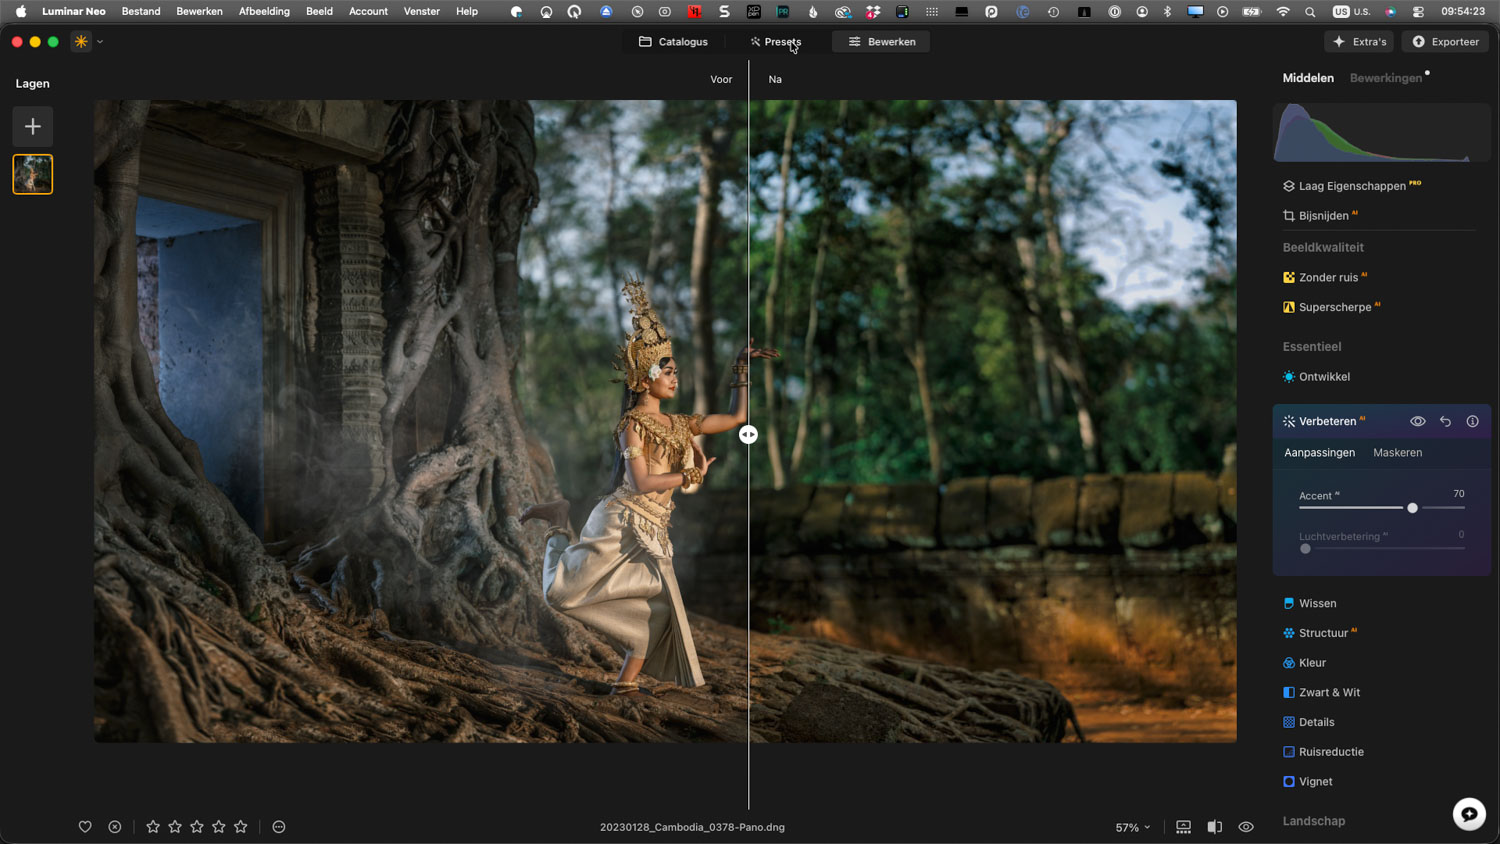Toggle original preview eye icon at bottom
The height and width of the screenshot is (844, 1500).
(x=1246, y=827)
